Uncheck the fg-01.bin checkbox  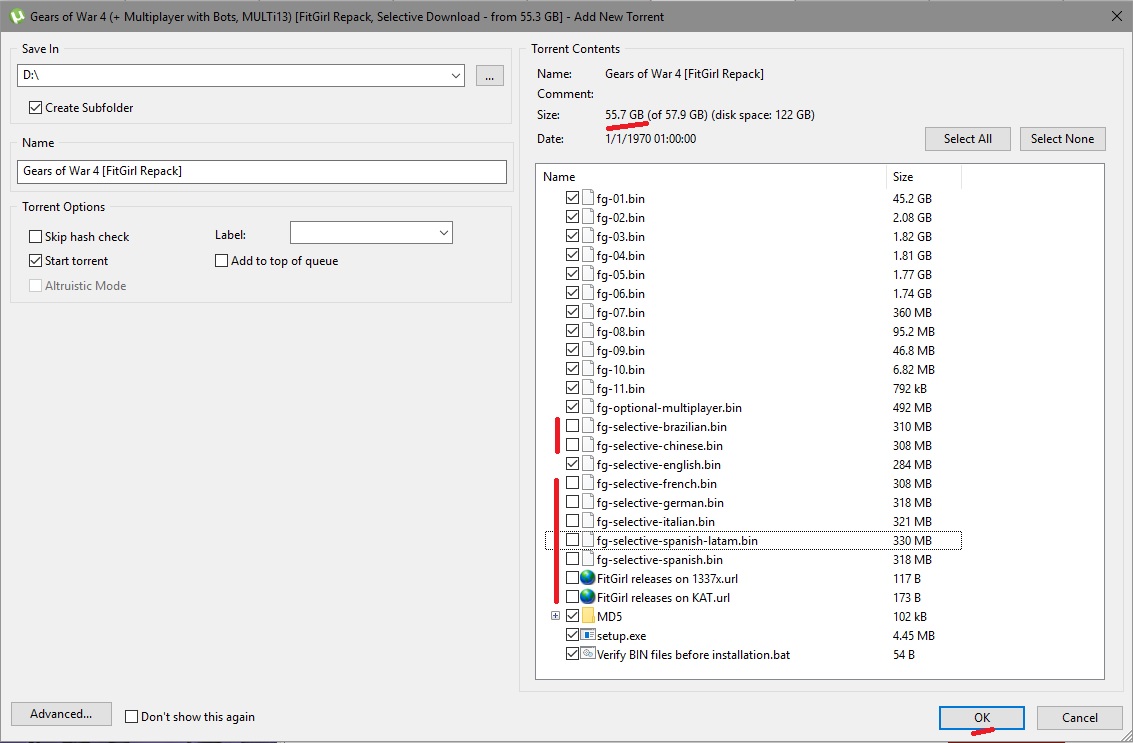(572, 197)
